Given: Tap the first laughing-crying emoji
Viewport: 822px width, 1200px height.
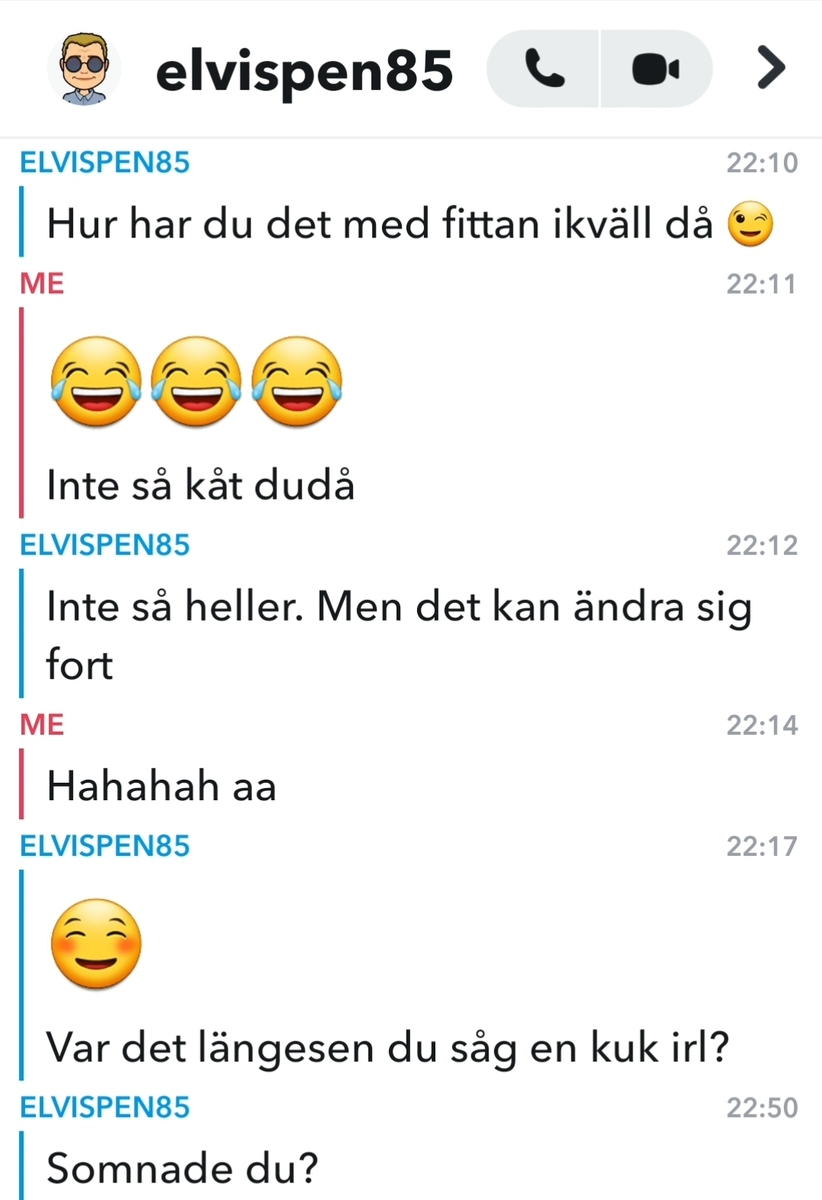Looking at the screenshot, I should [95, 384].
